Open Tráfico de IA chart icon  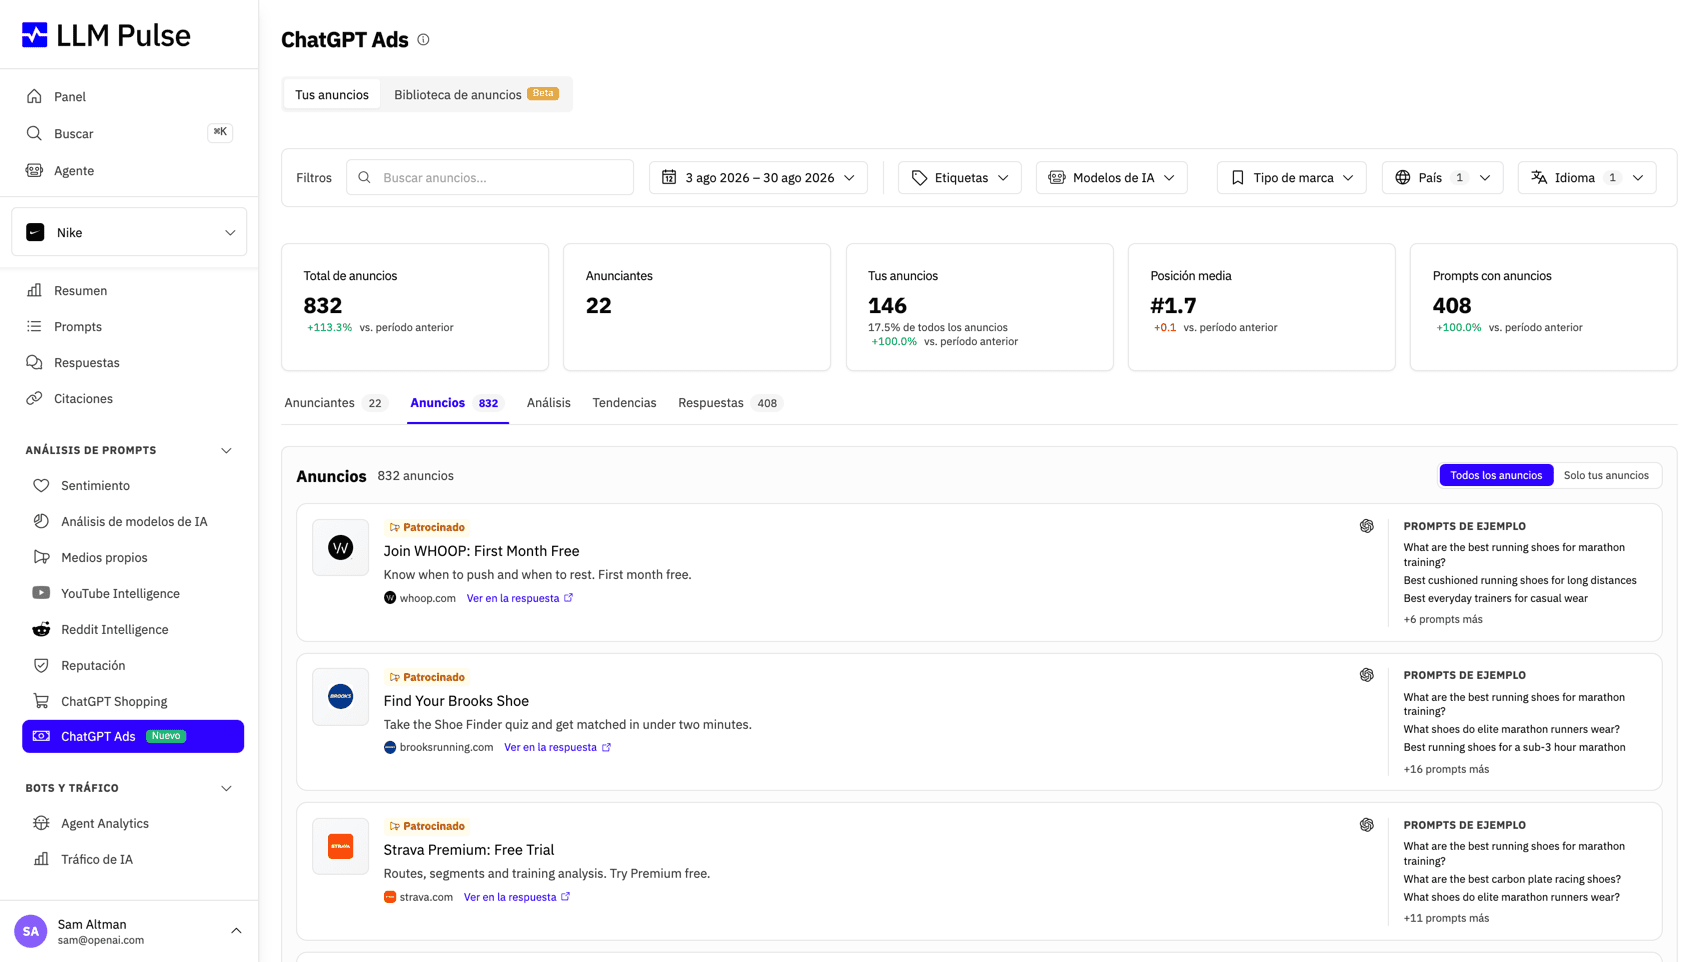[41, 859]
